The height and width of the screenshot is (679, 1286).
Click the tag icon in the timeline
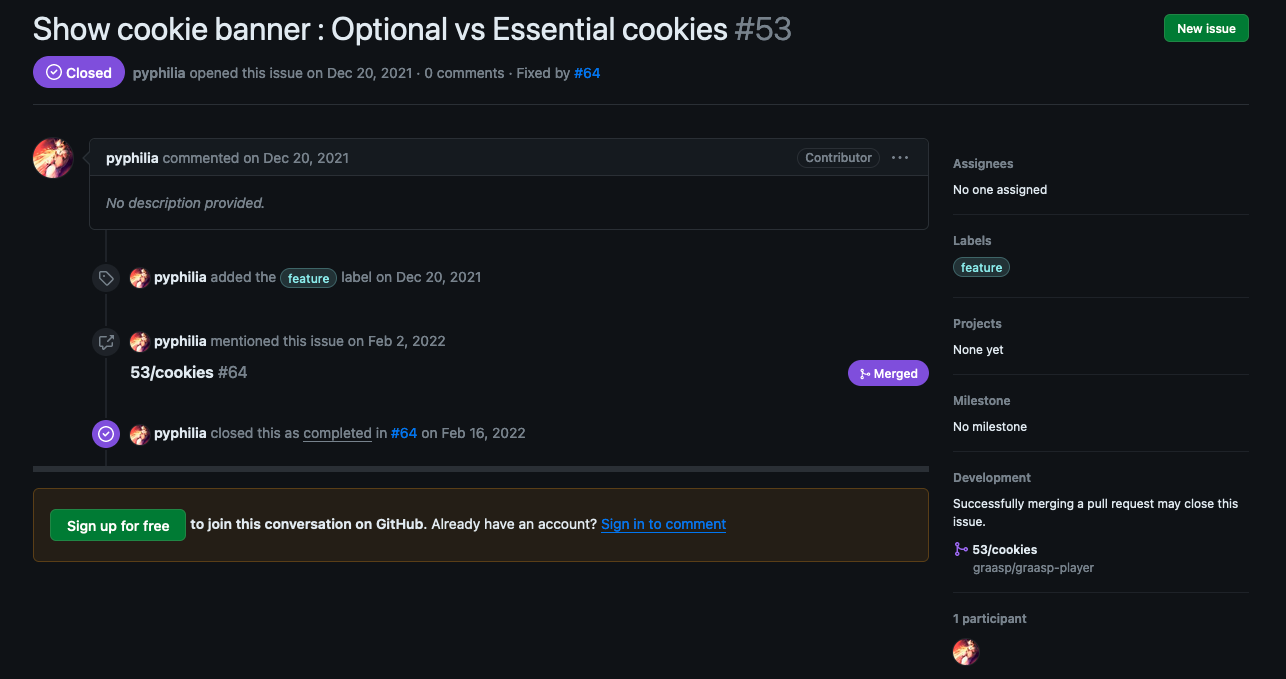click(x=106, y=278)
